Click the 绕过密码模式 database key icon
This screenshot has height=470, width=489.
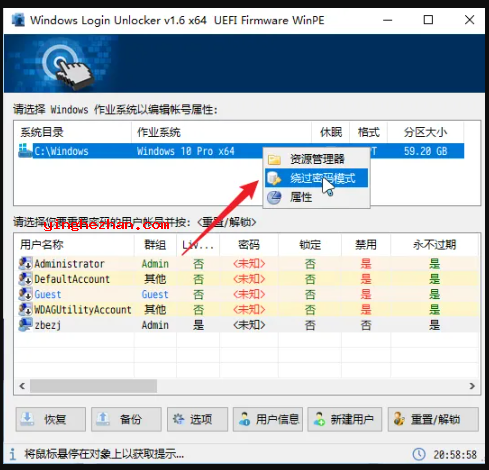point(274,178)
